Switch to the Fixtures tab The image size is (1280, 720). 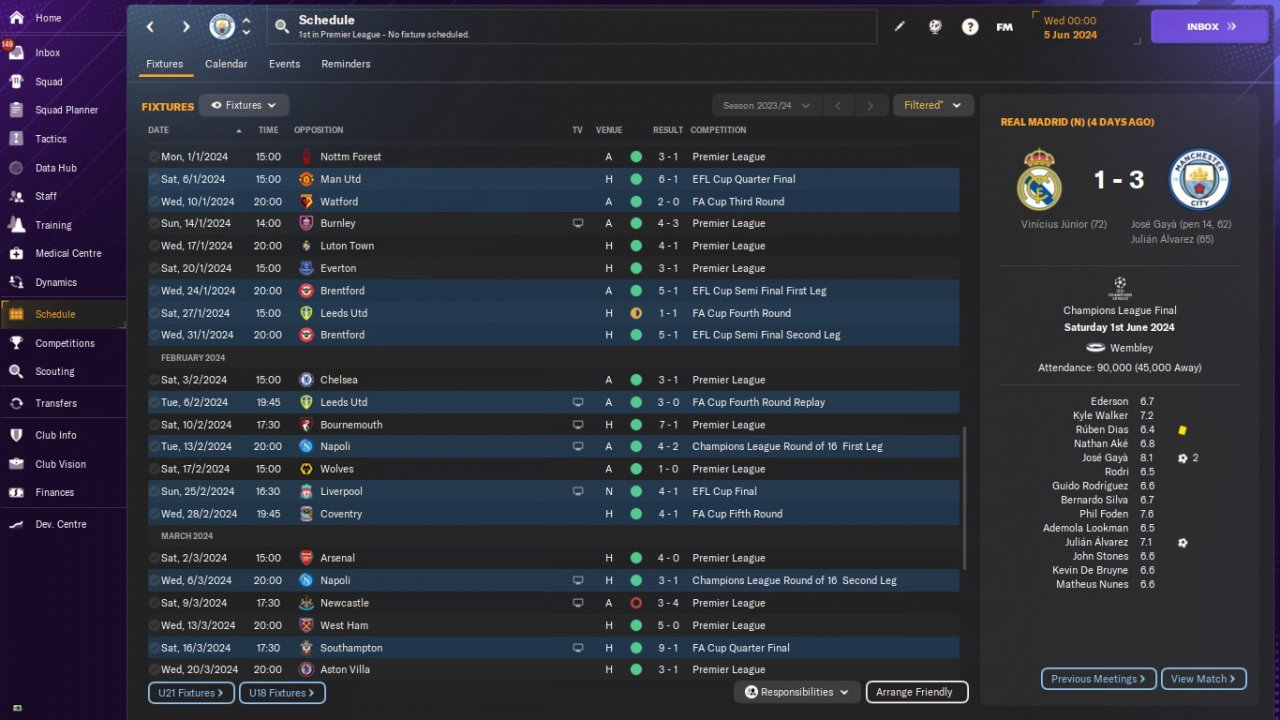165,64
